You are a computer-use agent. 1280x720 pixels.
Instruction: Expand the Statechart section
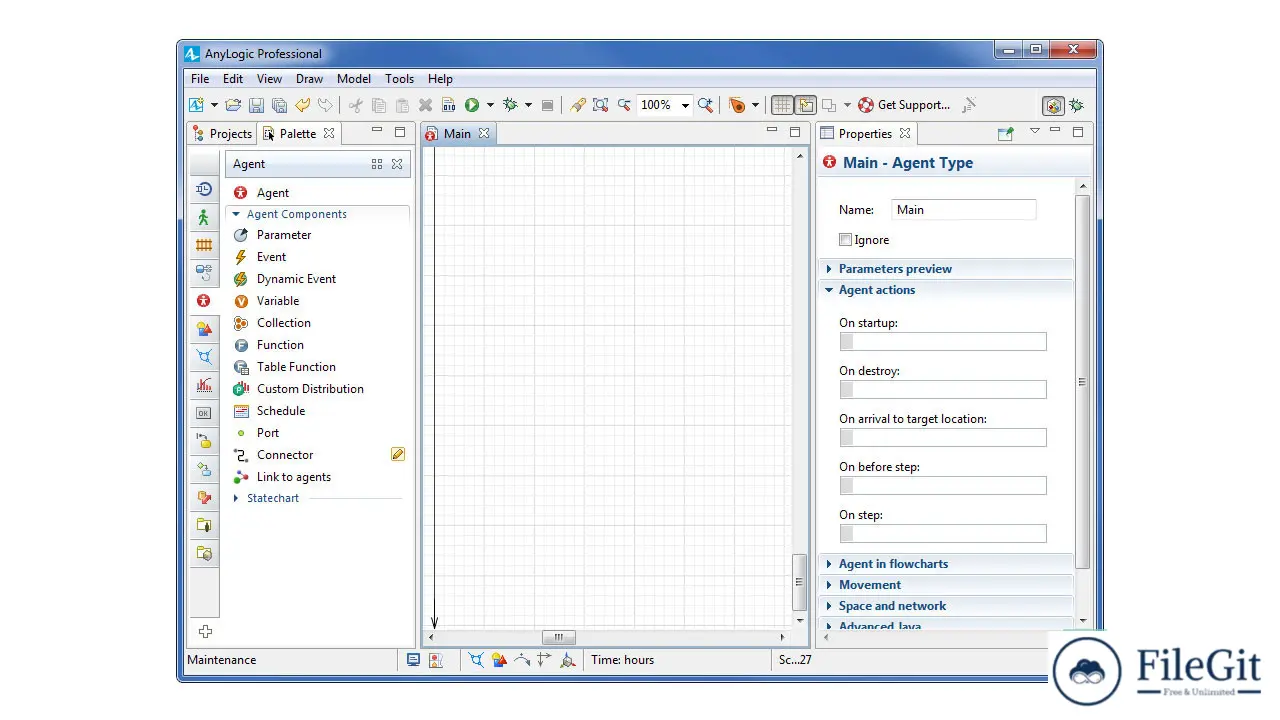[x=236, y=498]
